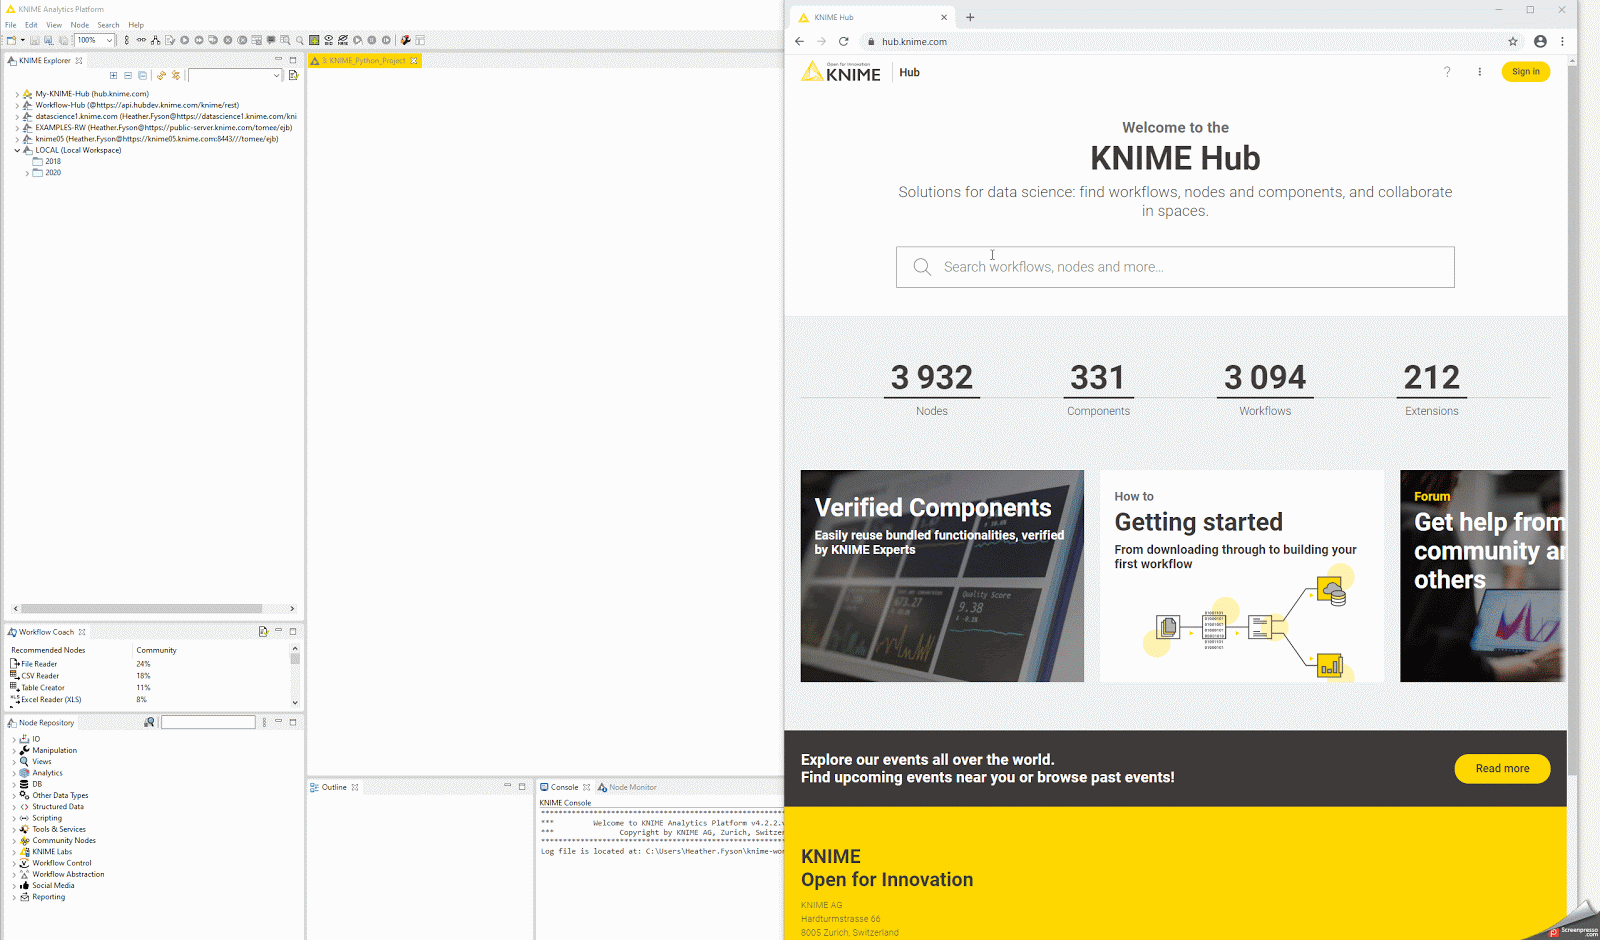Reload the hub.knime.com page in browser

[x=843, y=41]
